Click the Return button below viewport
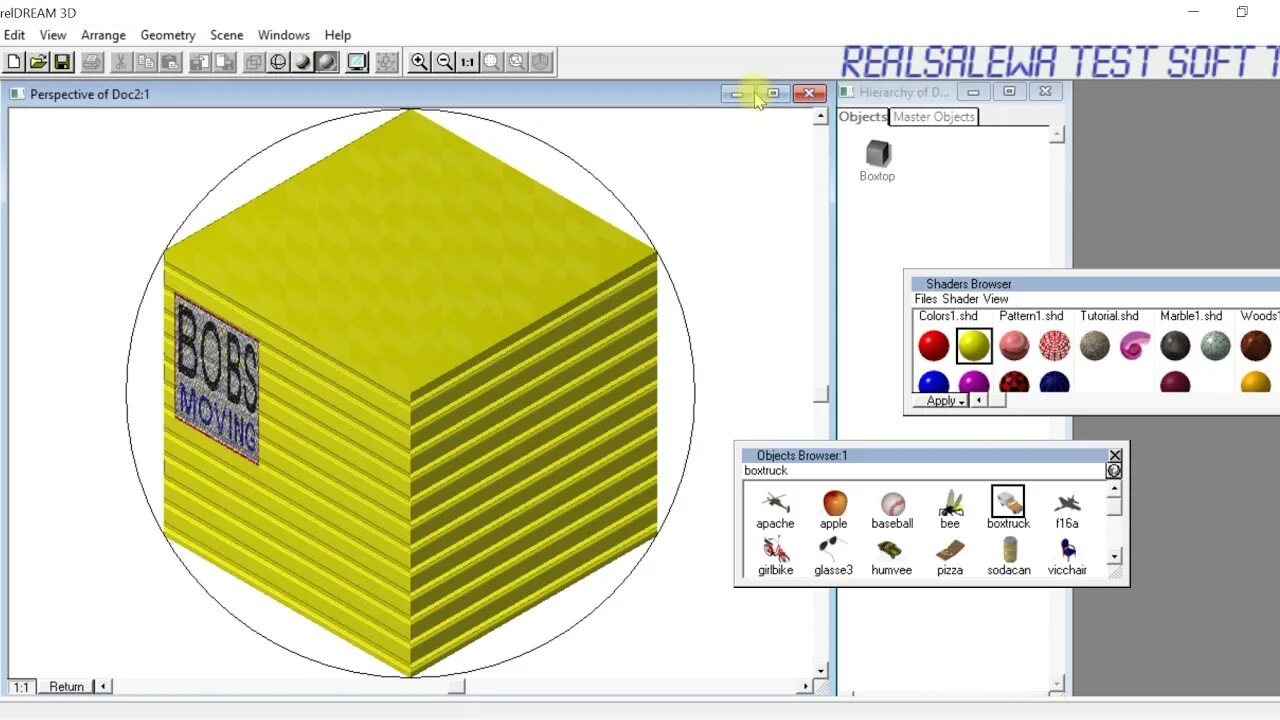Viewport: 1280px width, 720px height. coord(67,687)
